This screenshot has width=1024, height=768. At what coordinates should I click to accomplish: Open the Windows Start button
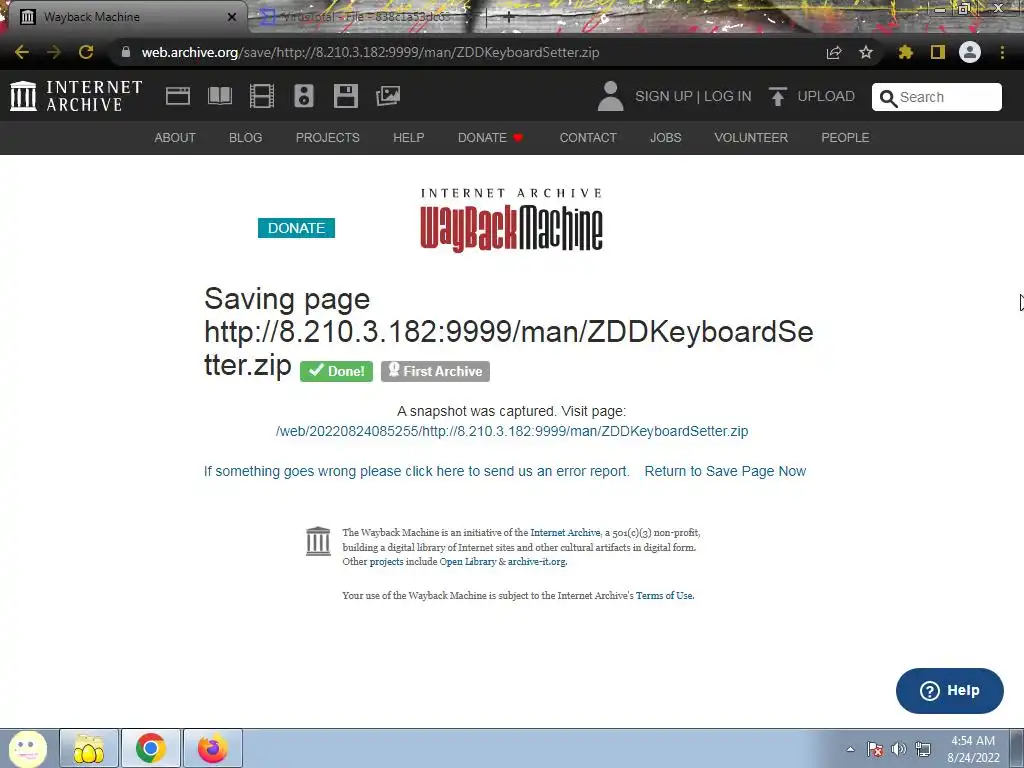pyautogui.click(x=27, y=748)
